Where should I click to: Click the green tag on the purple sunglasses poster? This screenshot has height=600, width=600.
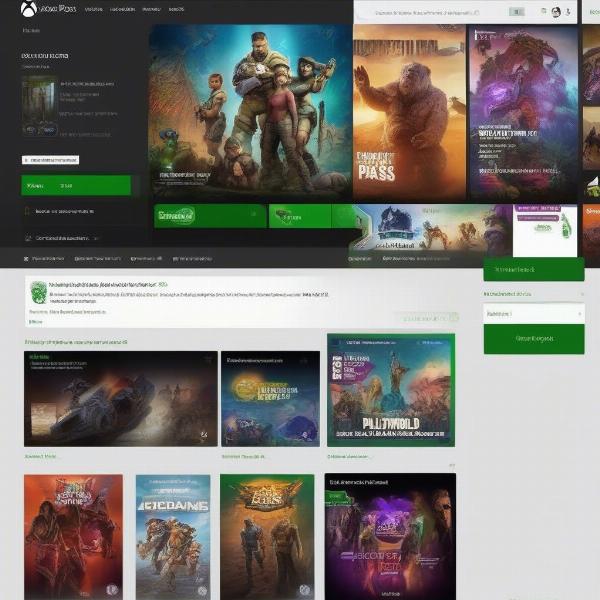click(337, 498)
